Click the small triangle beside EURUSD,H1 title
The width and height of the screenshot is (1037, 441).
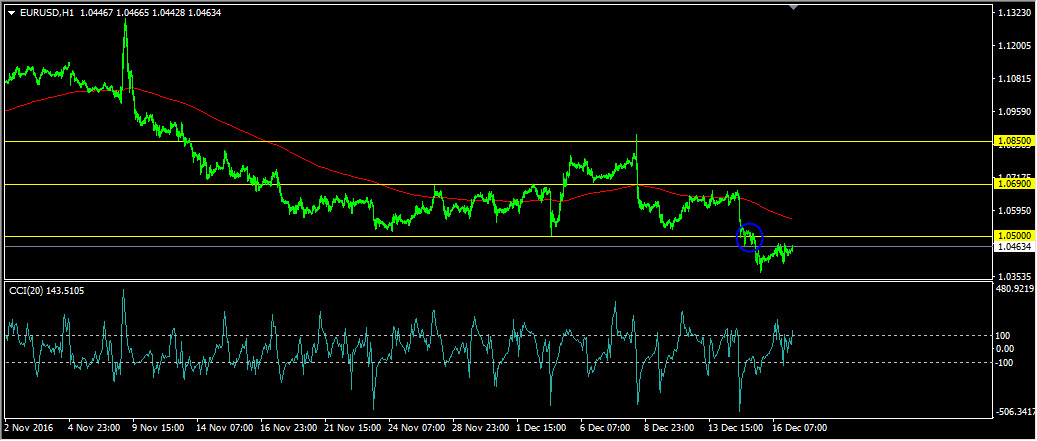coord(11,13)
